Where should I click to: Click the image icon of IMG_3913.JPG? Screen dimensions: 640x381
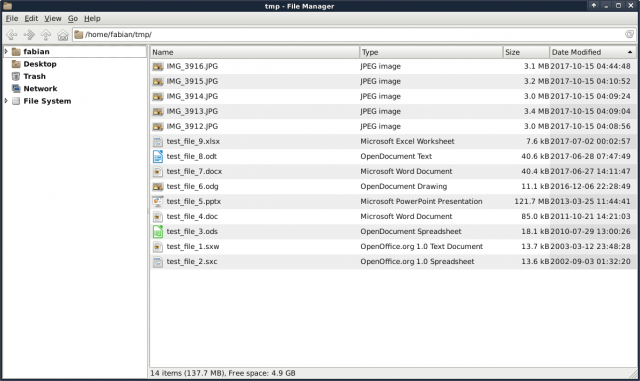coord(158,111)
